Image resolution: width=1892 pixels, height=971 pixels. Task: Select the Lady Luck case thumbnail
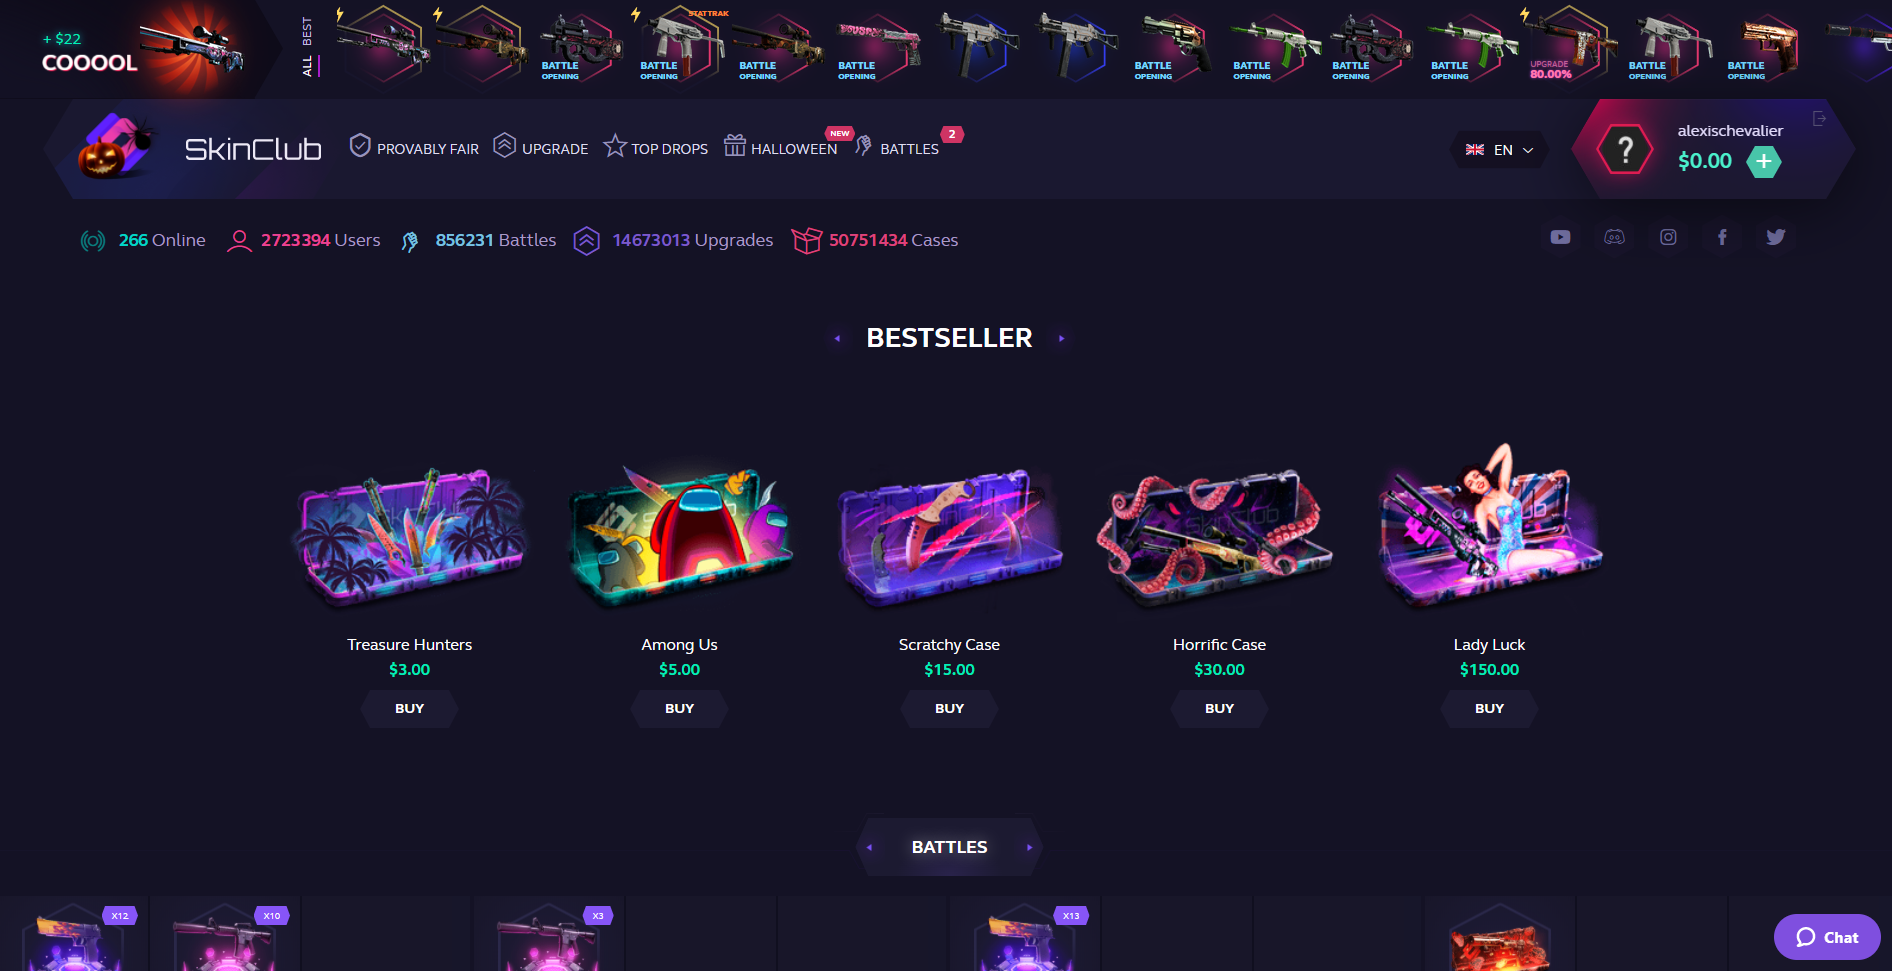click(1489, 528)
